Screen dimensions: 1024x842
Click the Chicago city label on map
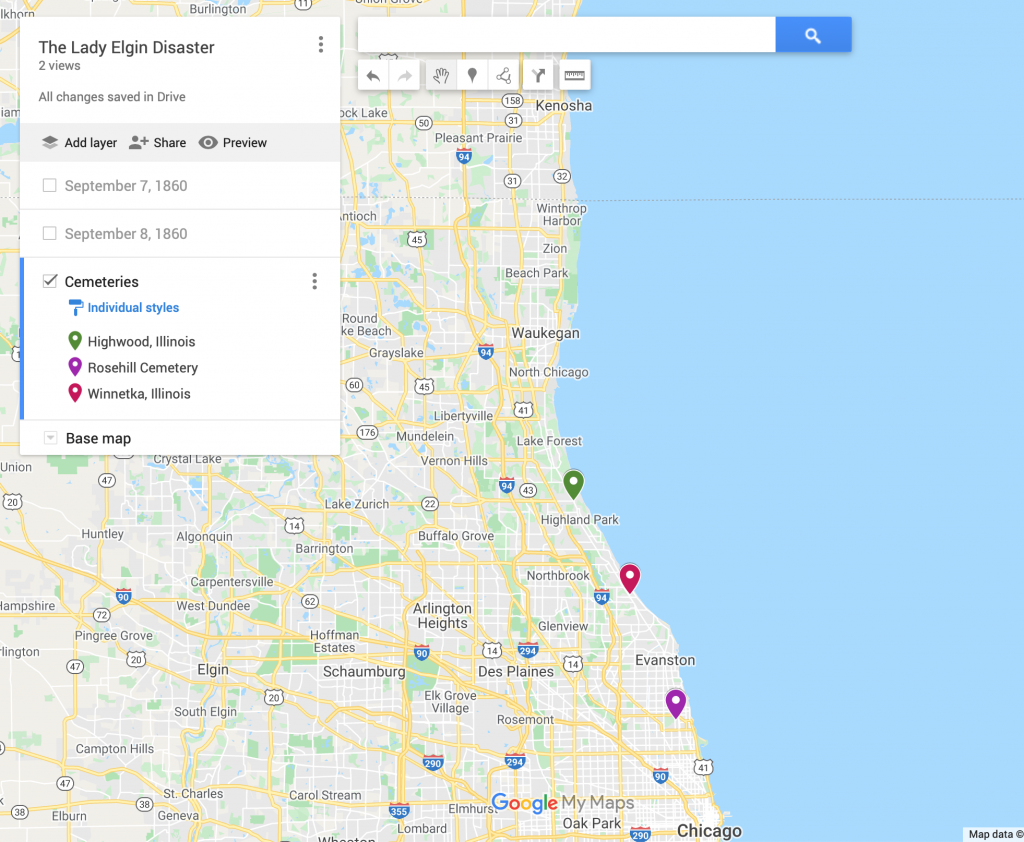[709, 830]
